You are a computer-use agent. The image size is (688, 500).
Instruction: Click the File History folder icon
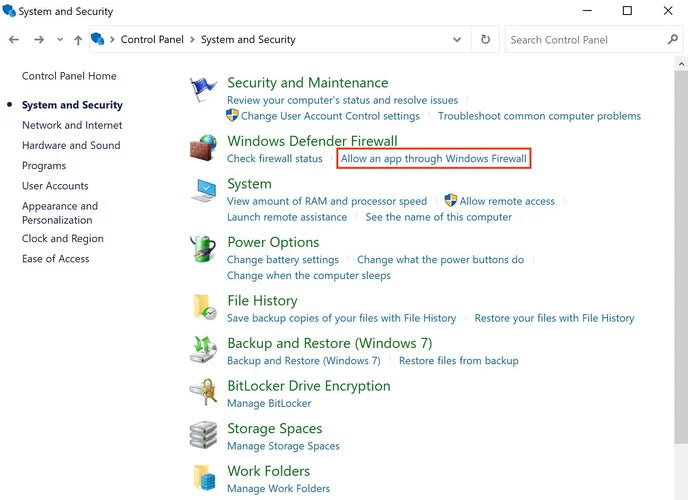(203, 307)
